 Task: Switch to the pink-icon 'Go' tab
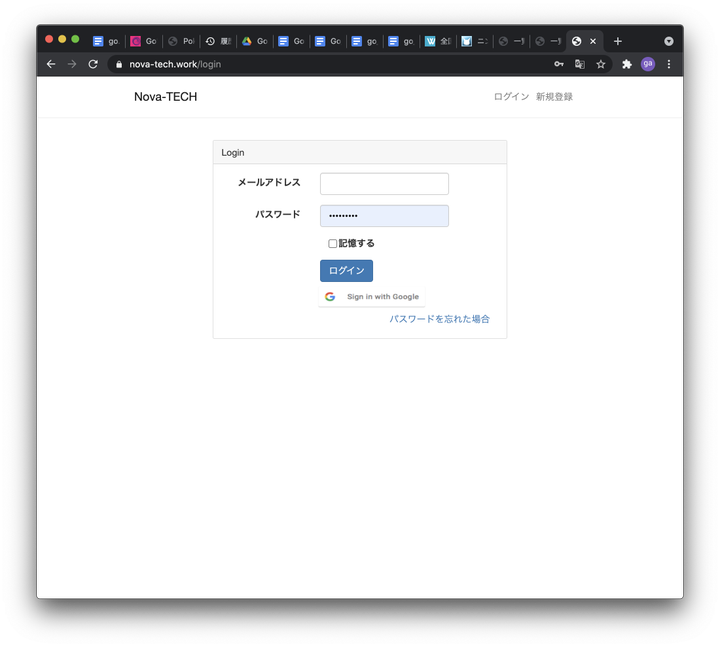click(x=143, y=41)
